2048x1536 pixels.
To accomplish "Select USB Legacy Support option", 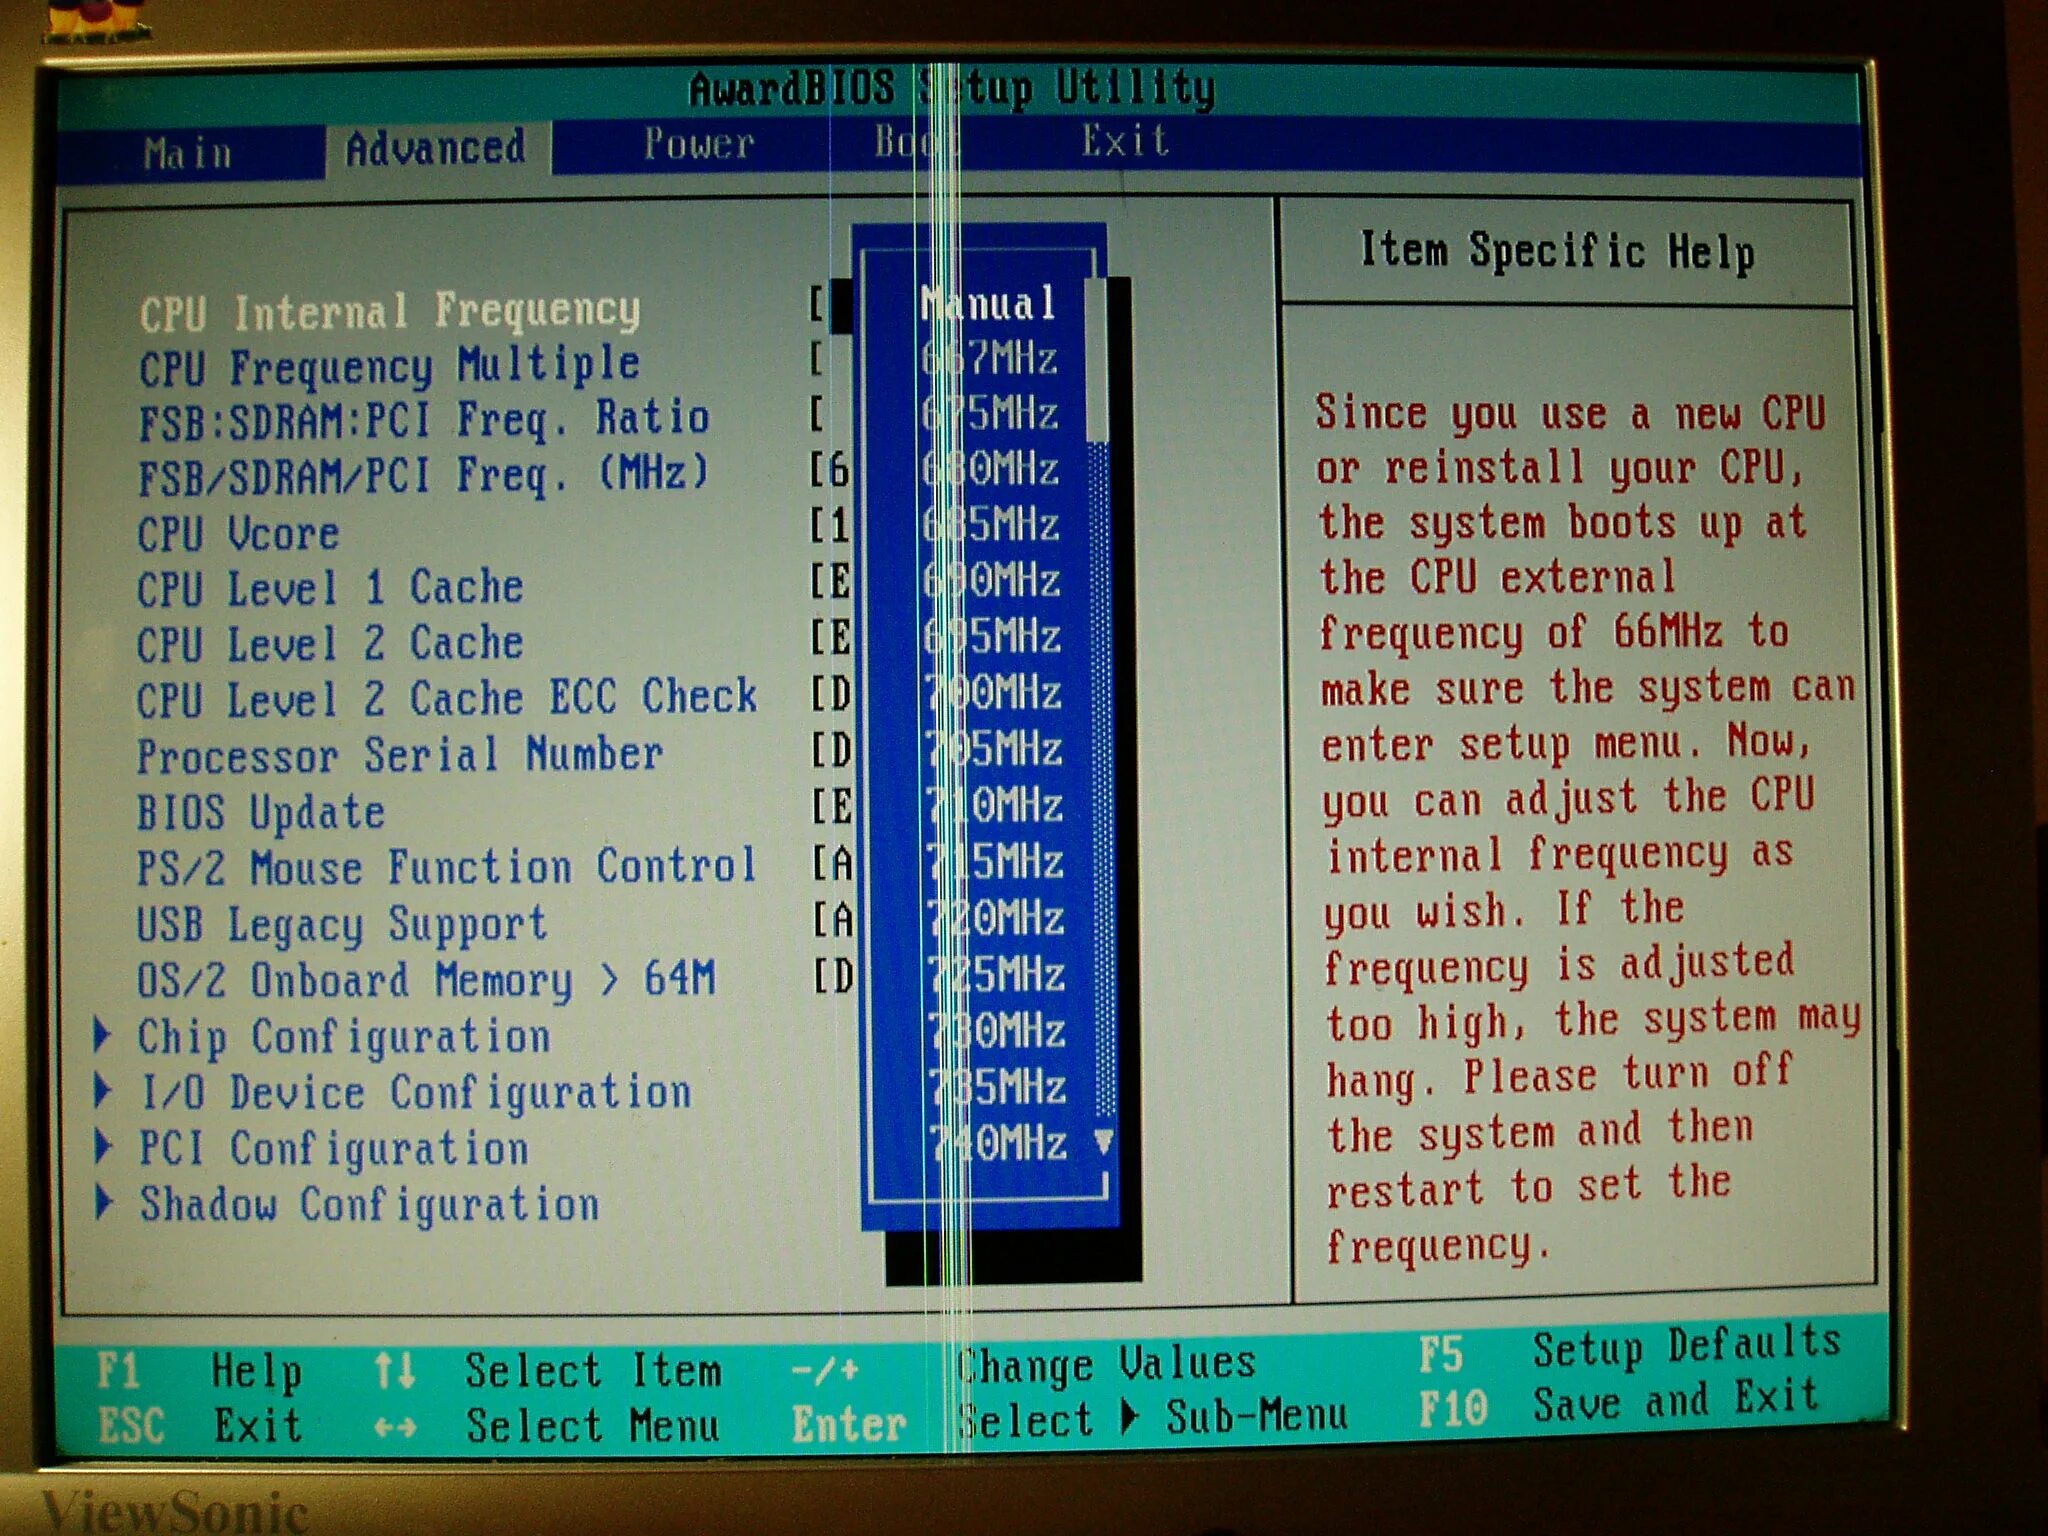I will [342, 924].
